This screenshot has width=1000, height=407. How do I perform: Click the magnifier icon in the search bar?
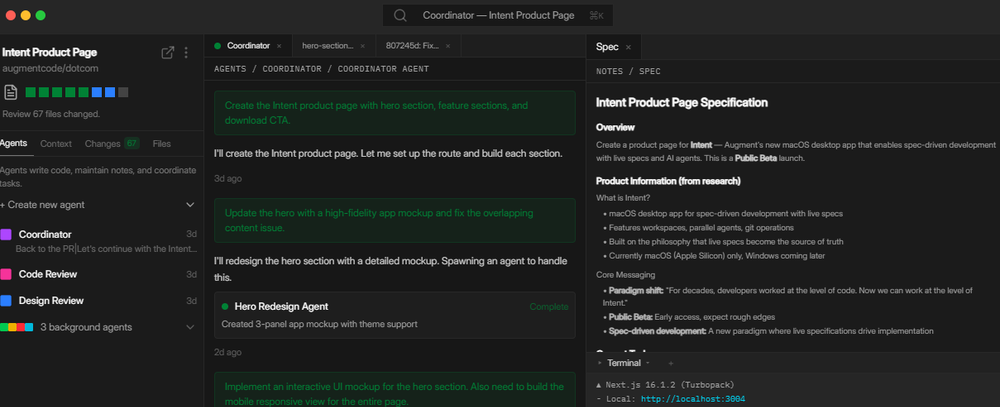tap(400, 15)
